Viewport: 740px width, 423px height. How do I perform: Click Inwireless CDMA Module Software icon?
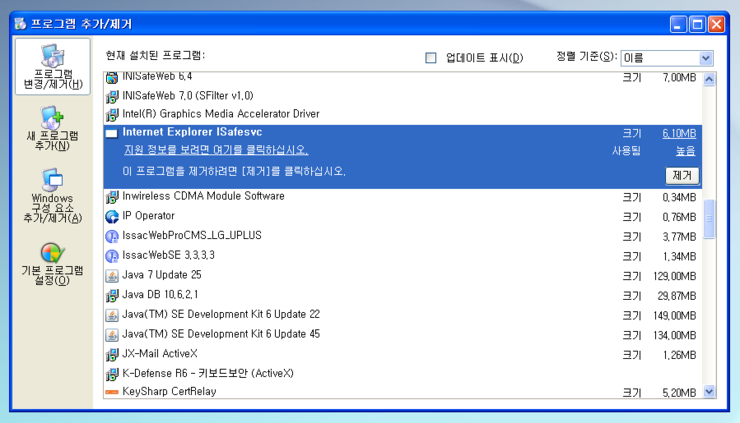point(112,197)
